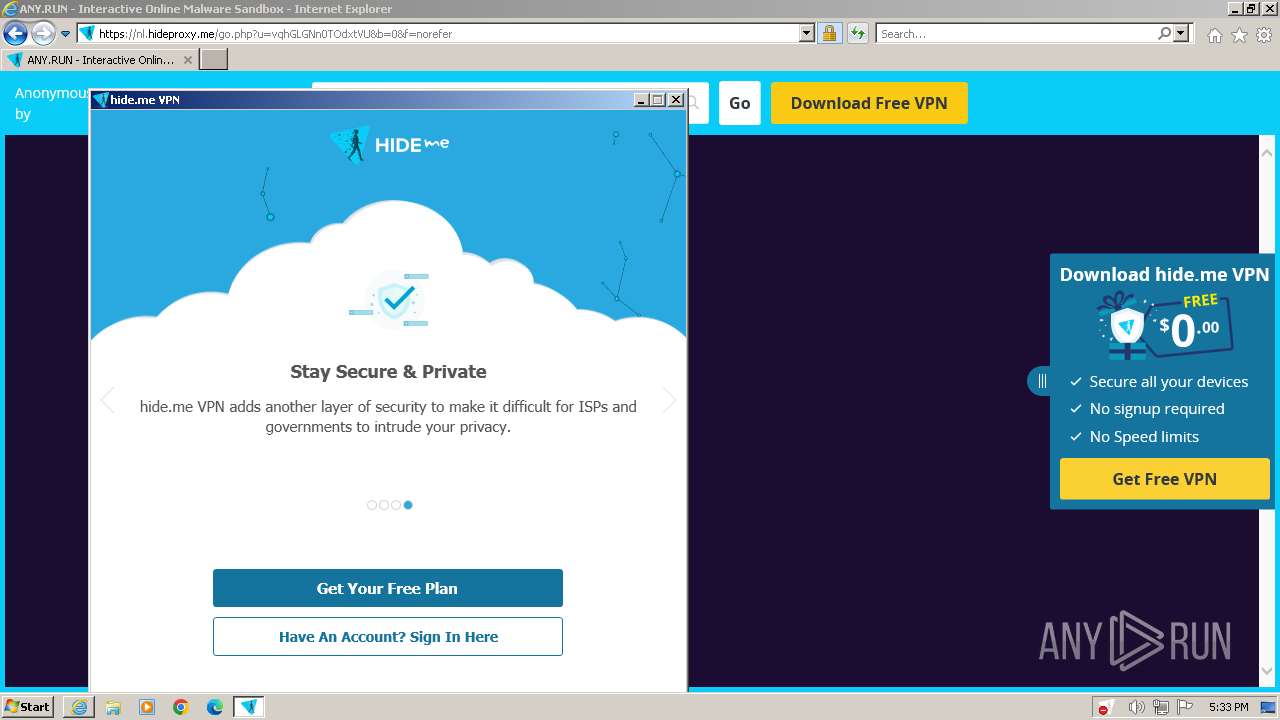Click the 'No Speed limits' text
The height and width of the screenshot is (720, 1280).
pyautogui.click(x=1144, y=437)
